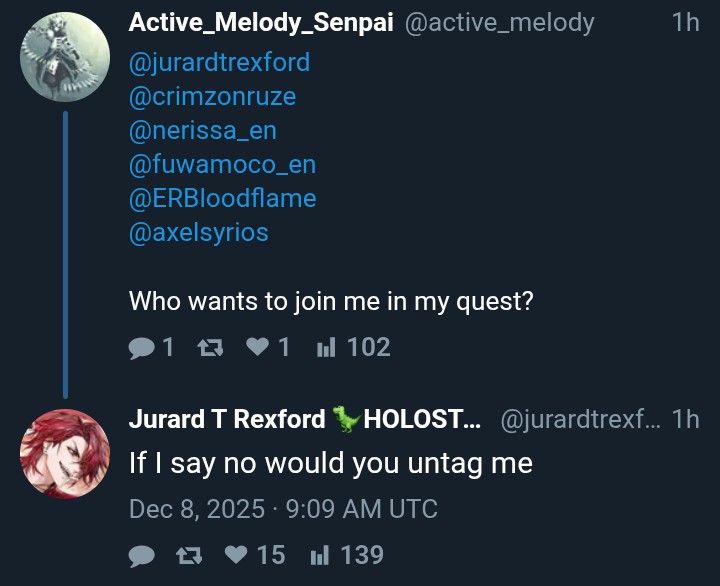Retweet Jurard's untag reply
This screenshot has height=586, width=720.
pos(188,555)
